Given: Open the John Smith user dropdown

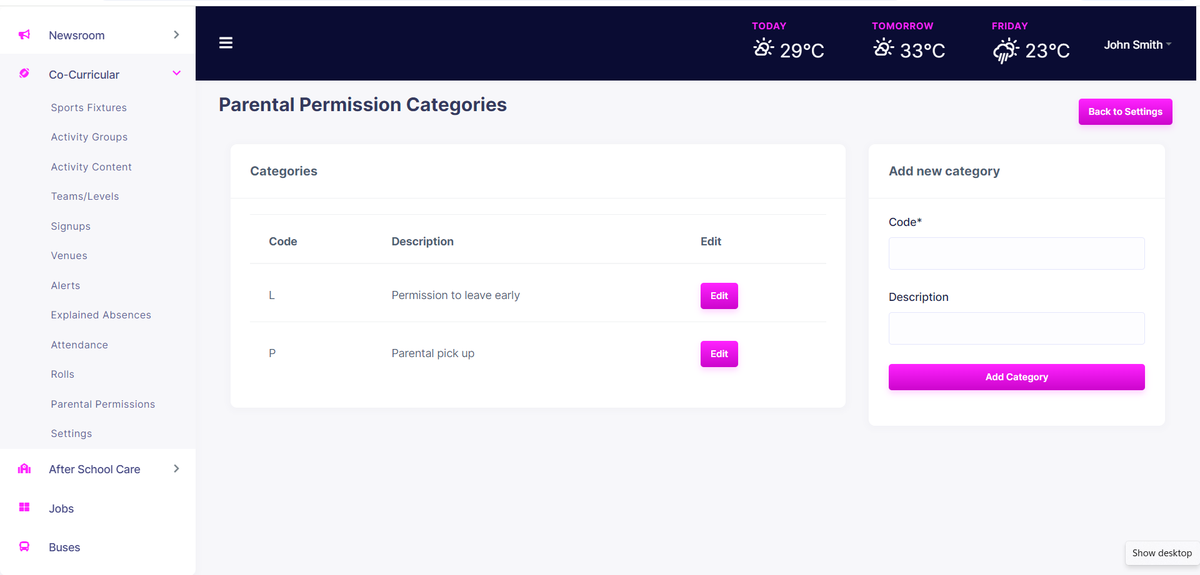Looking at the screenshot, I should pos(1137,45).
